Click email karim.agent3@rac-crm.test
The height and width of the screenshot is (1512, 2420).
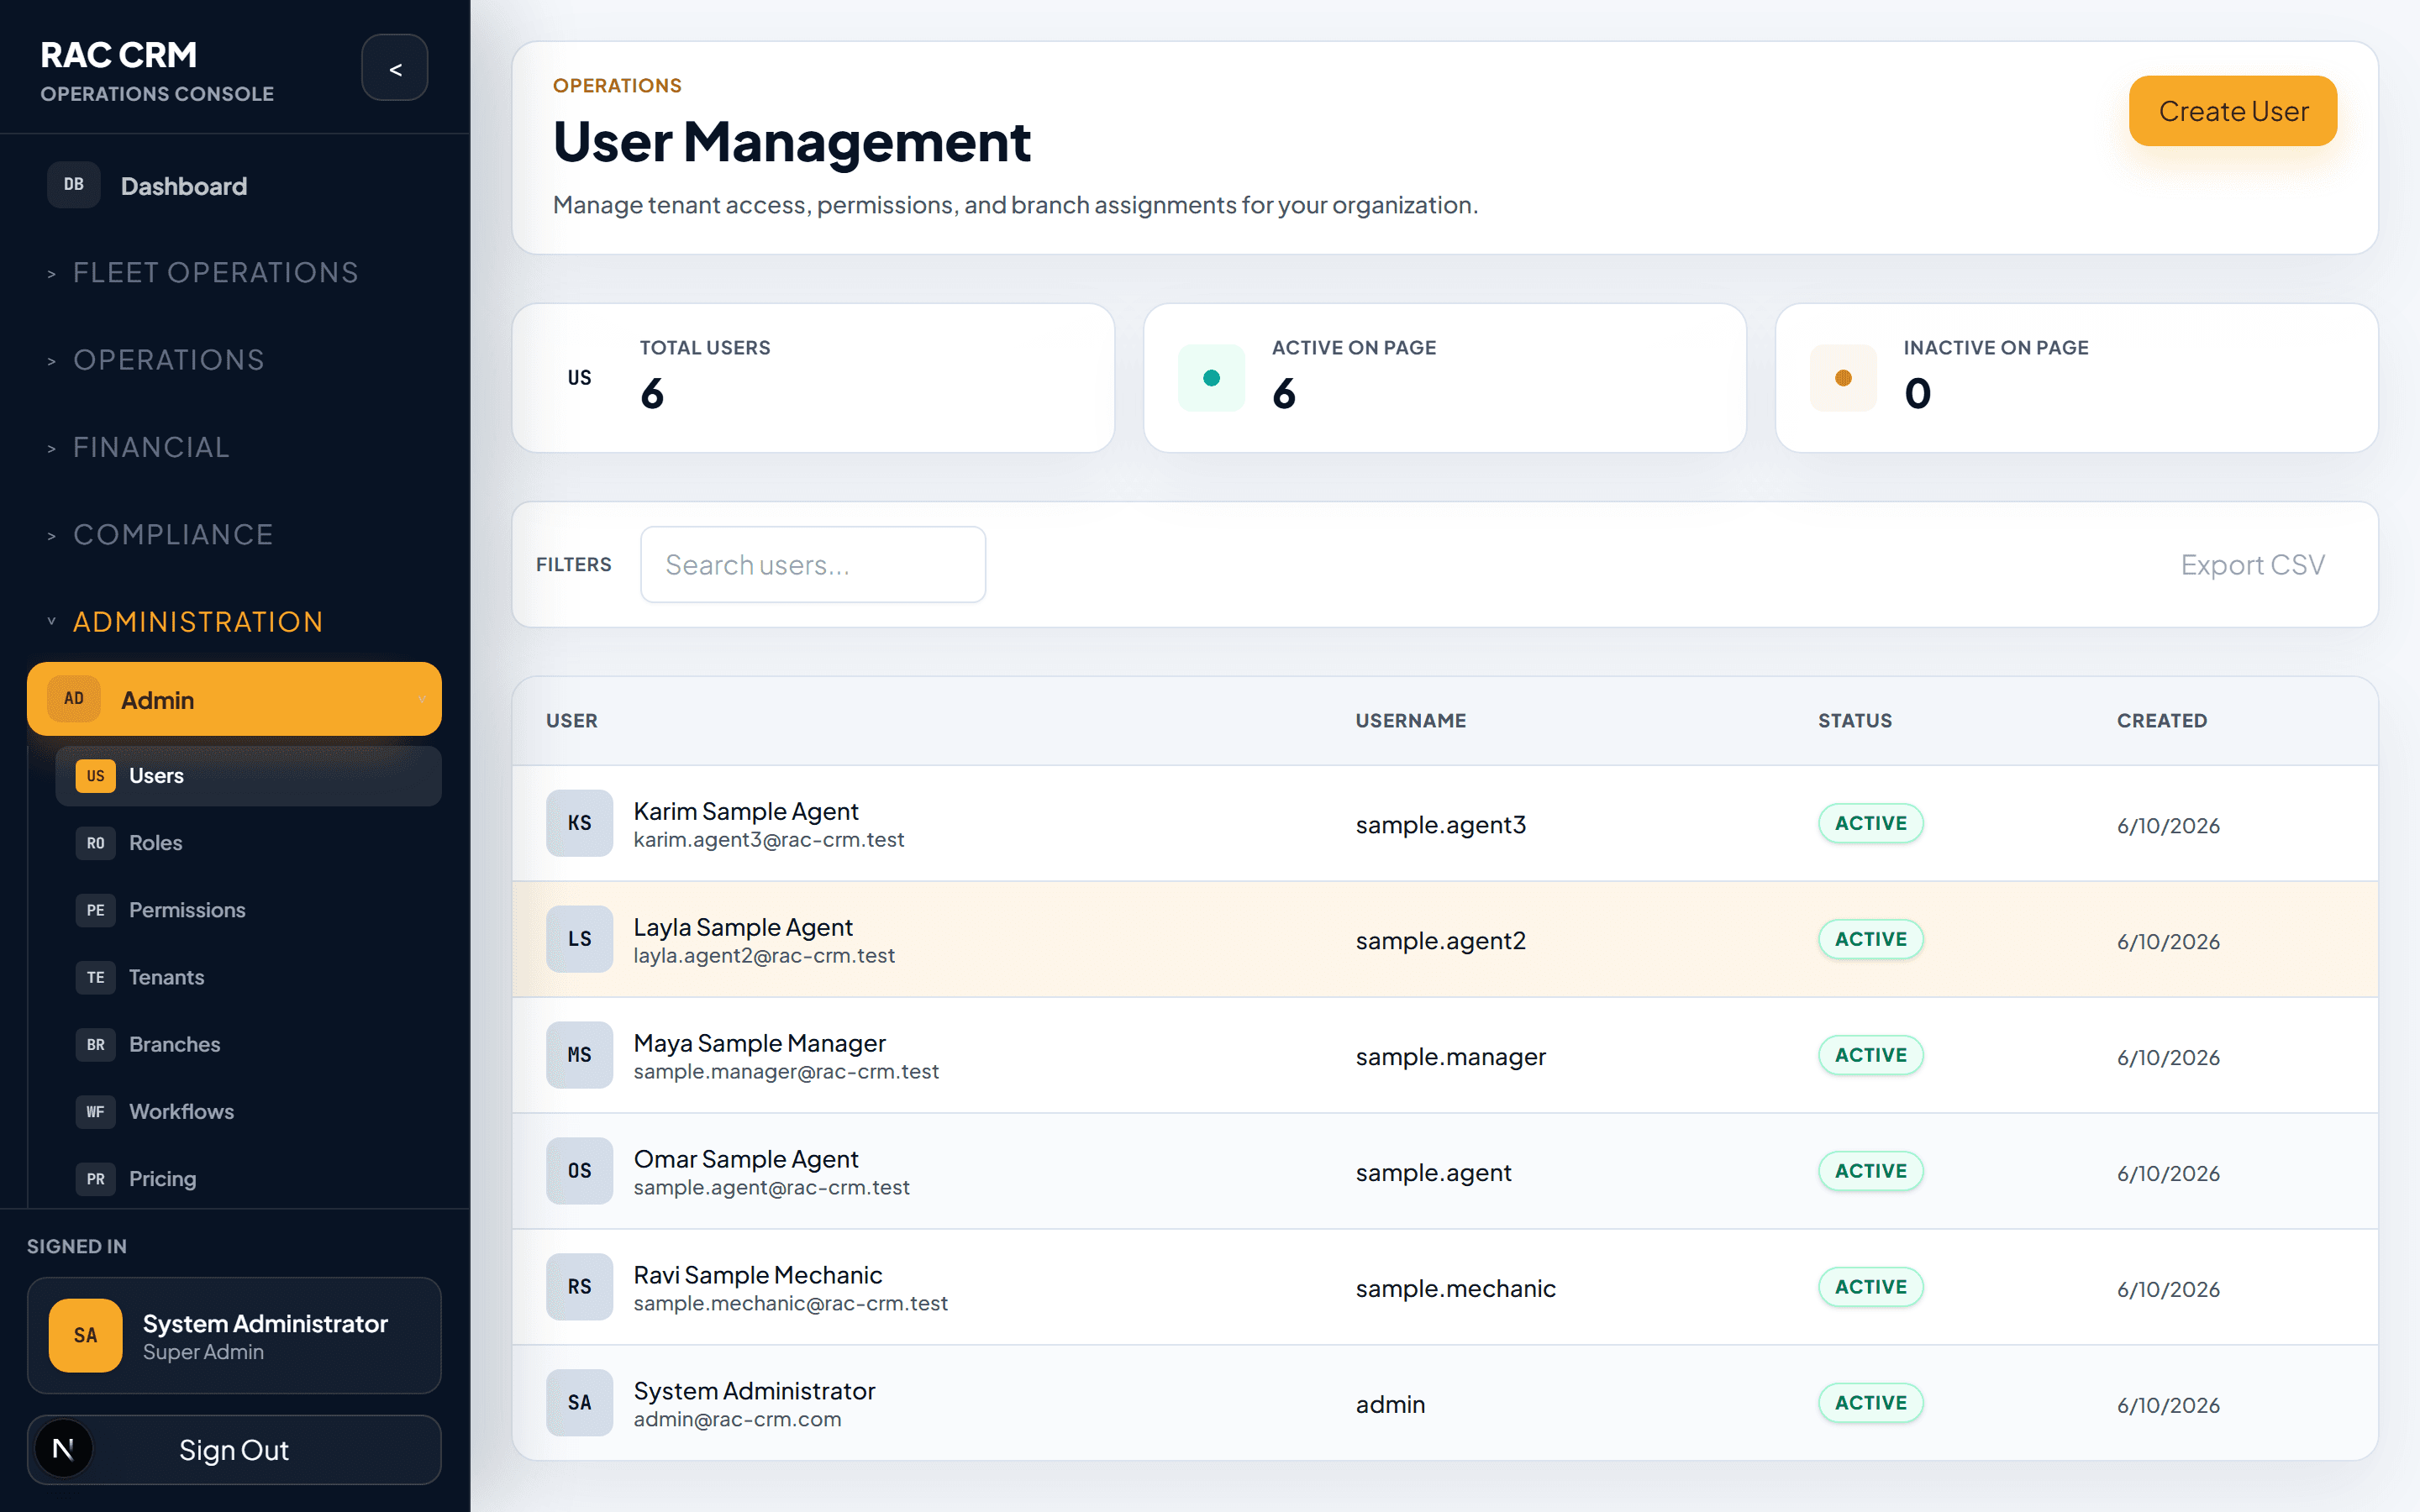pyautogui.click(x=769, y=840)
